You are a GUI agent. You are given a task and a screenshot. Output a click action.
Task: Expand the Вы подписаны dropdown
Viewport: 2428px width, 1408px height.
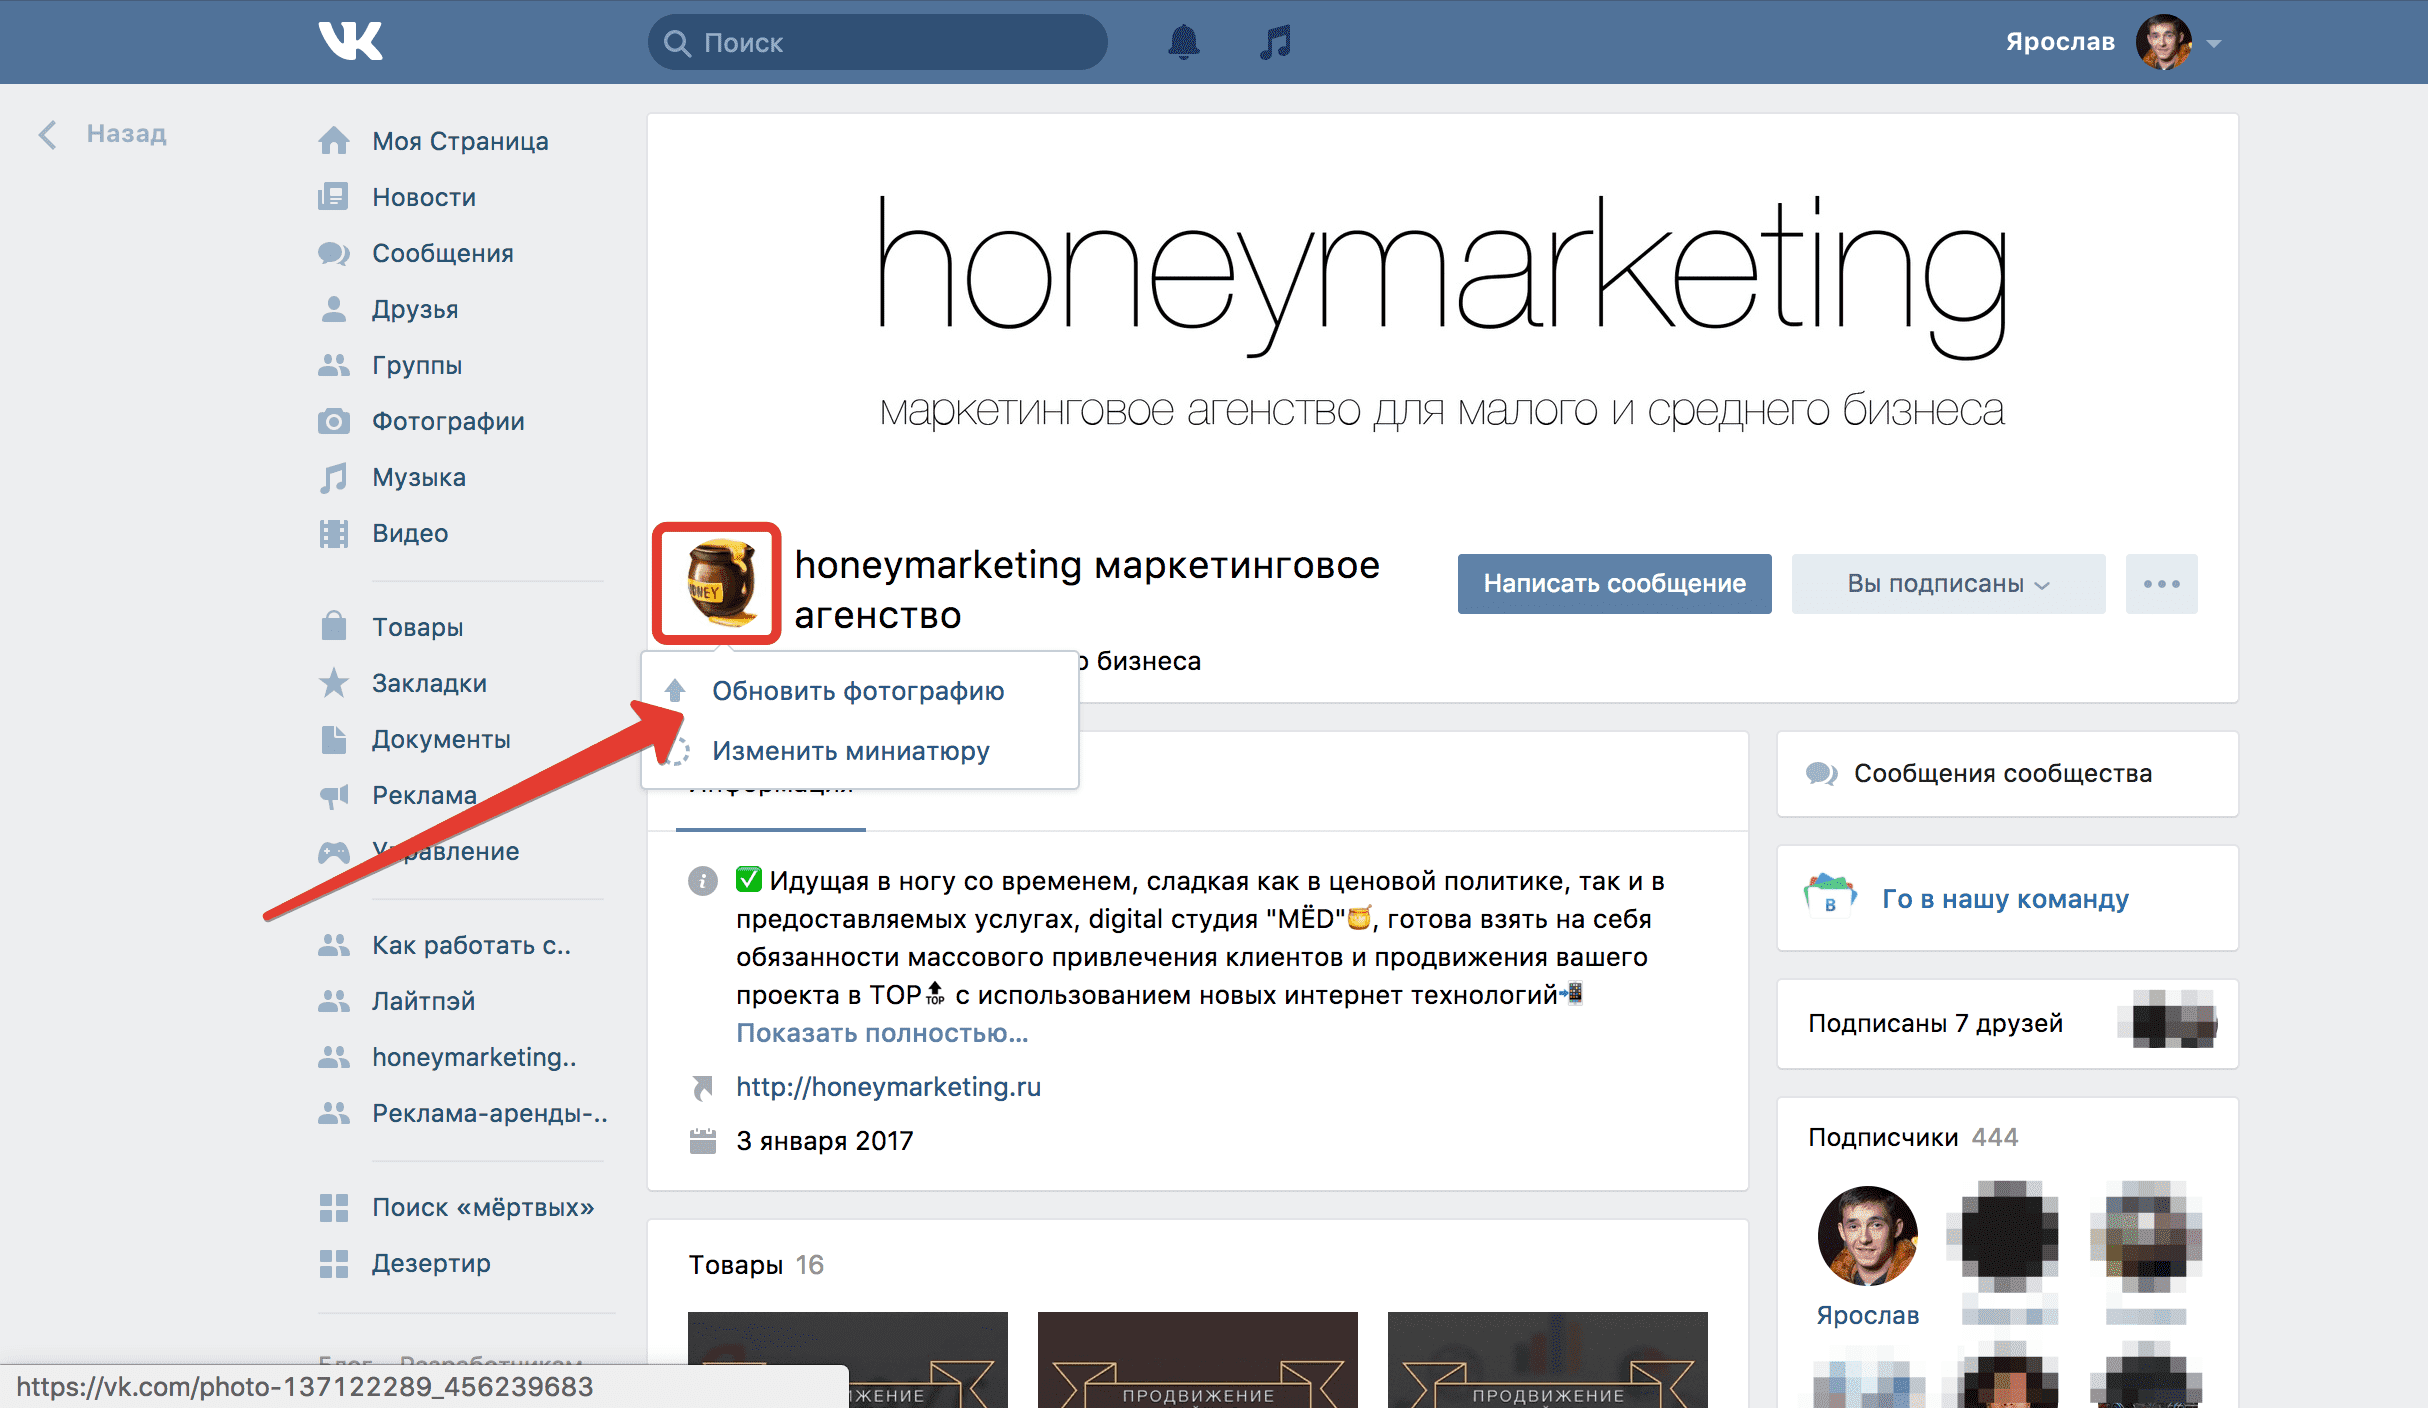tap(1948, 583)
